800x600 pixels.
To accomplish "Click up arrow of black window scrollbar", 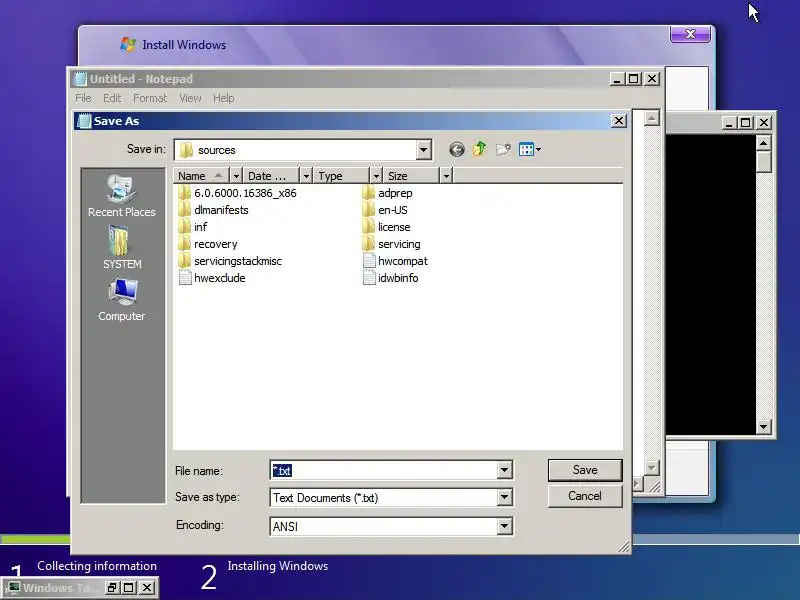I will tap(763, 143).
